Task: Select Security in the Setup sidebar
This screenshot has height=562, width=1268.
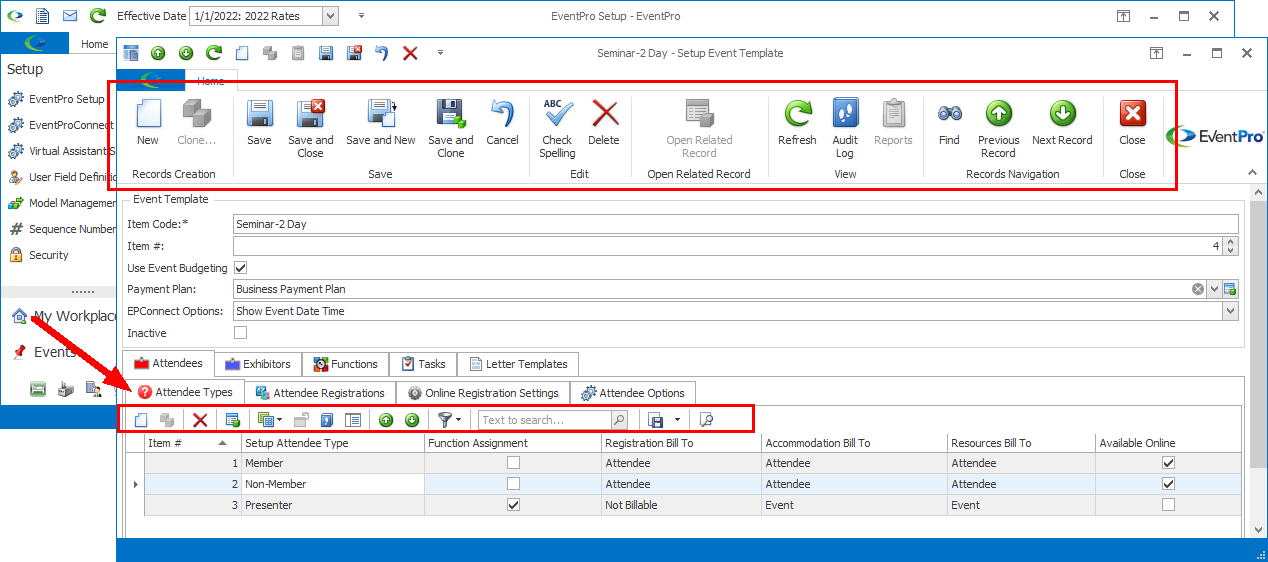Action: coord(40,255)
